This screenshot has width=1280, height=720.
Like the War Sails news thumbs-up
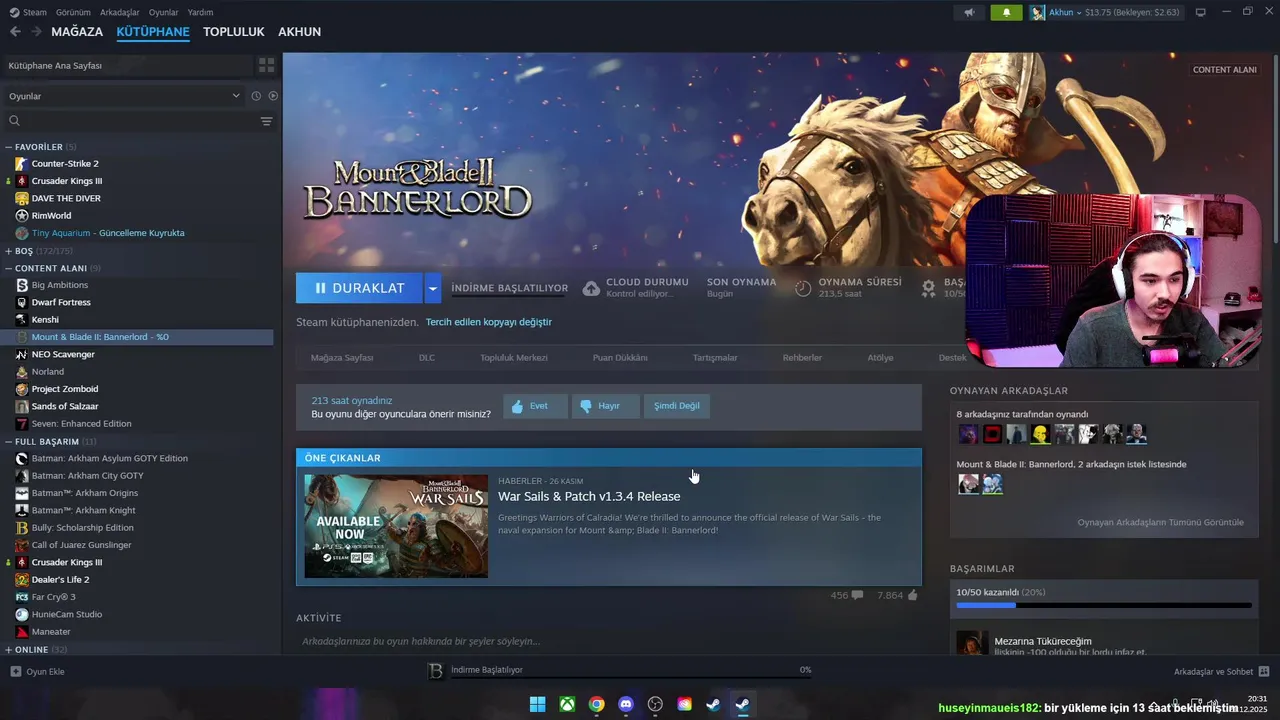(x=913, y=595)
